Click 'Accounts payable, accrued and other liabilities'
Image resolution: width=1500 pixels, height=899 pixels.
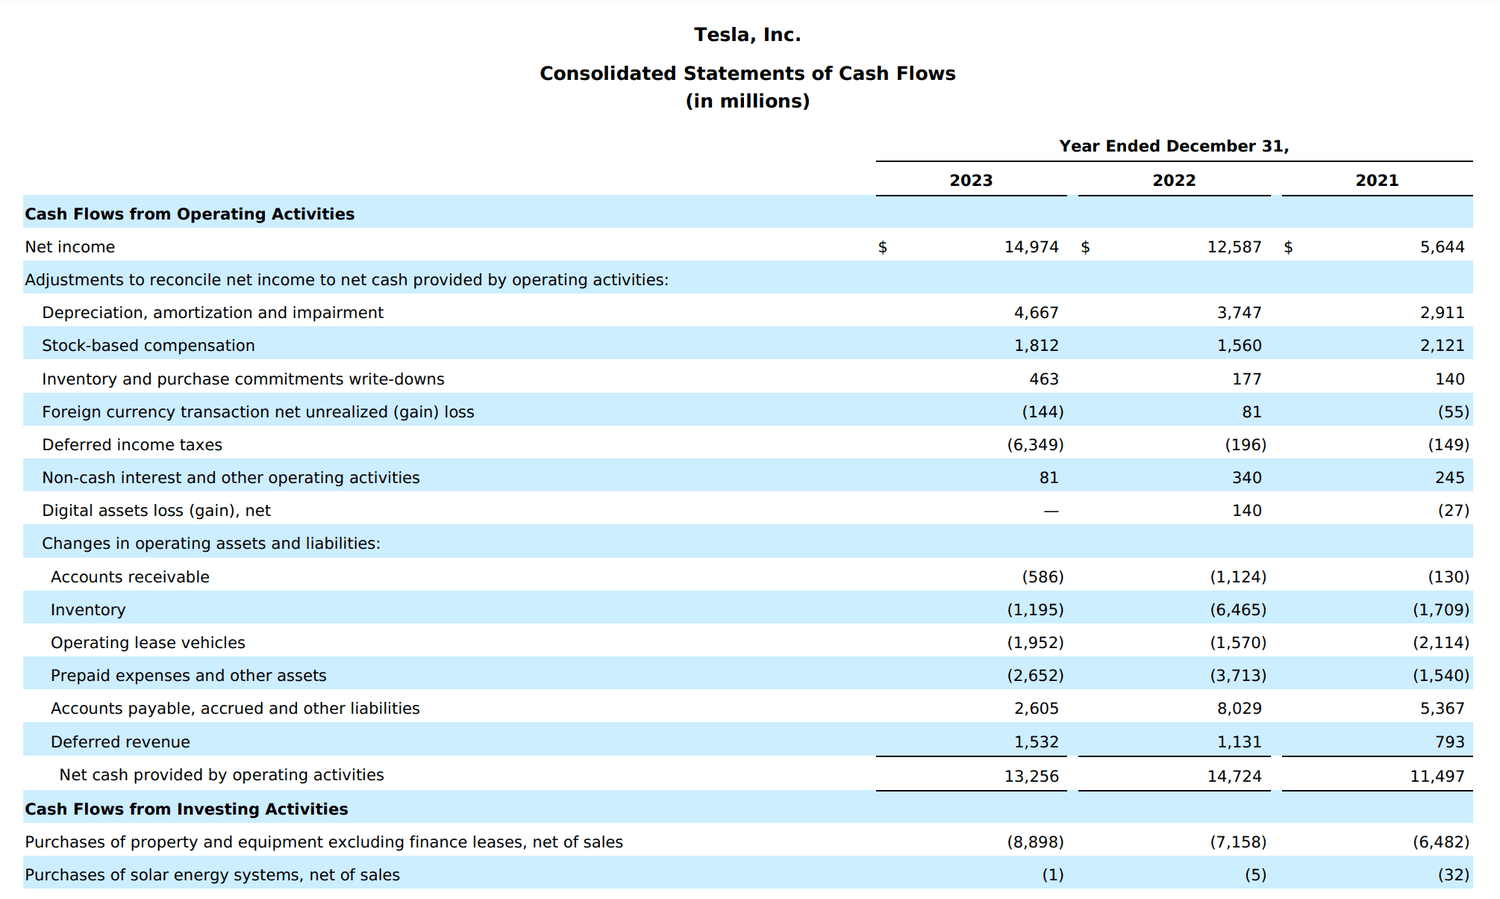[235, 709]
